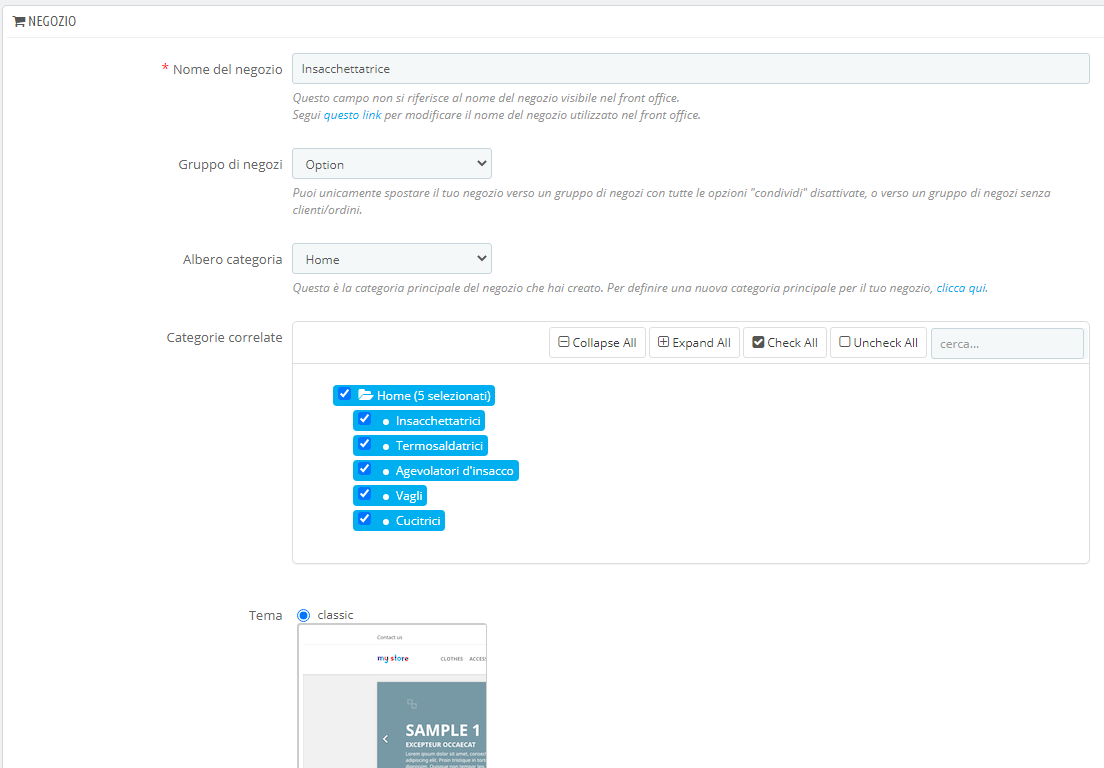This screenshot has width=1104, height=768.
Task: Open the Albero categoria dropdown
Action: pos(392,259)
